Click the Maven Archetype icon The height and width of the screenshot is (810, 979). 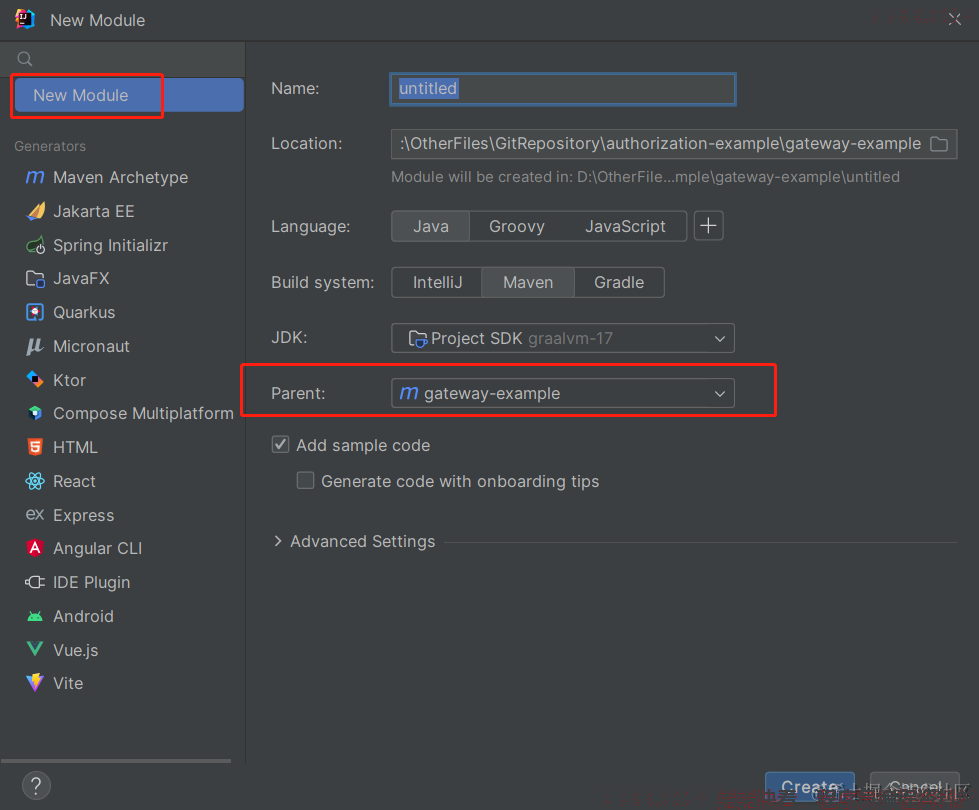pos(35,177)
